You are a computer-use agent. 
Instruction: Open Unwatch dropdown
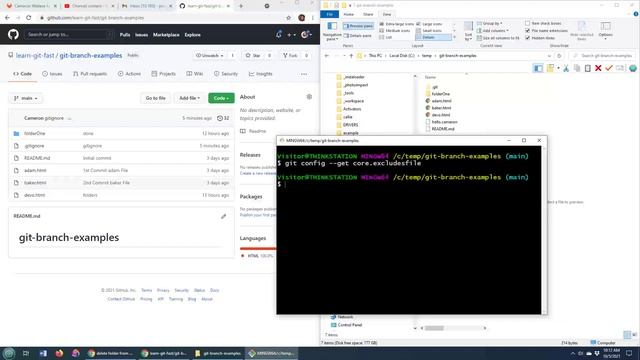209,55
